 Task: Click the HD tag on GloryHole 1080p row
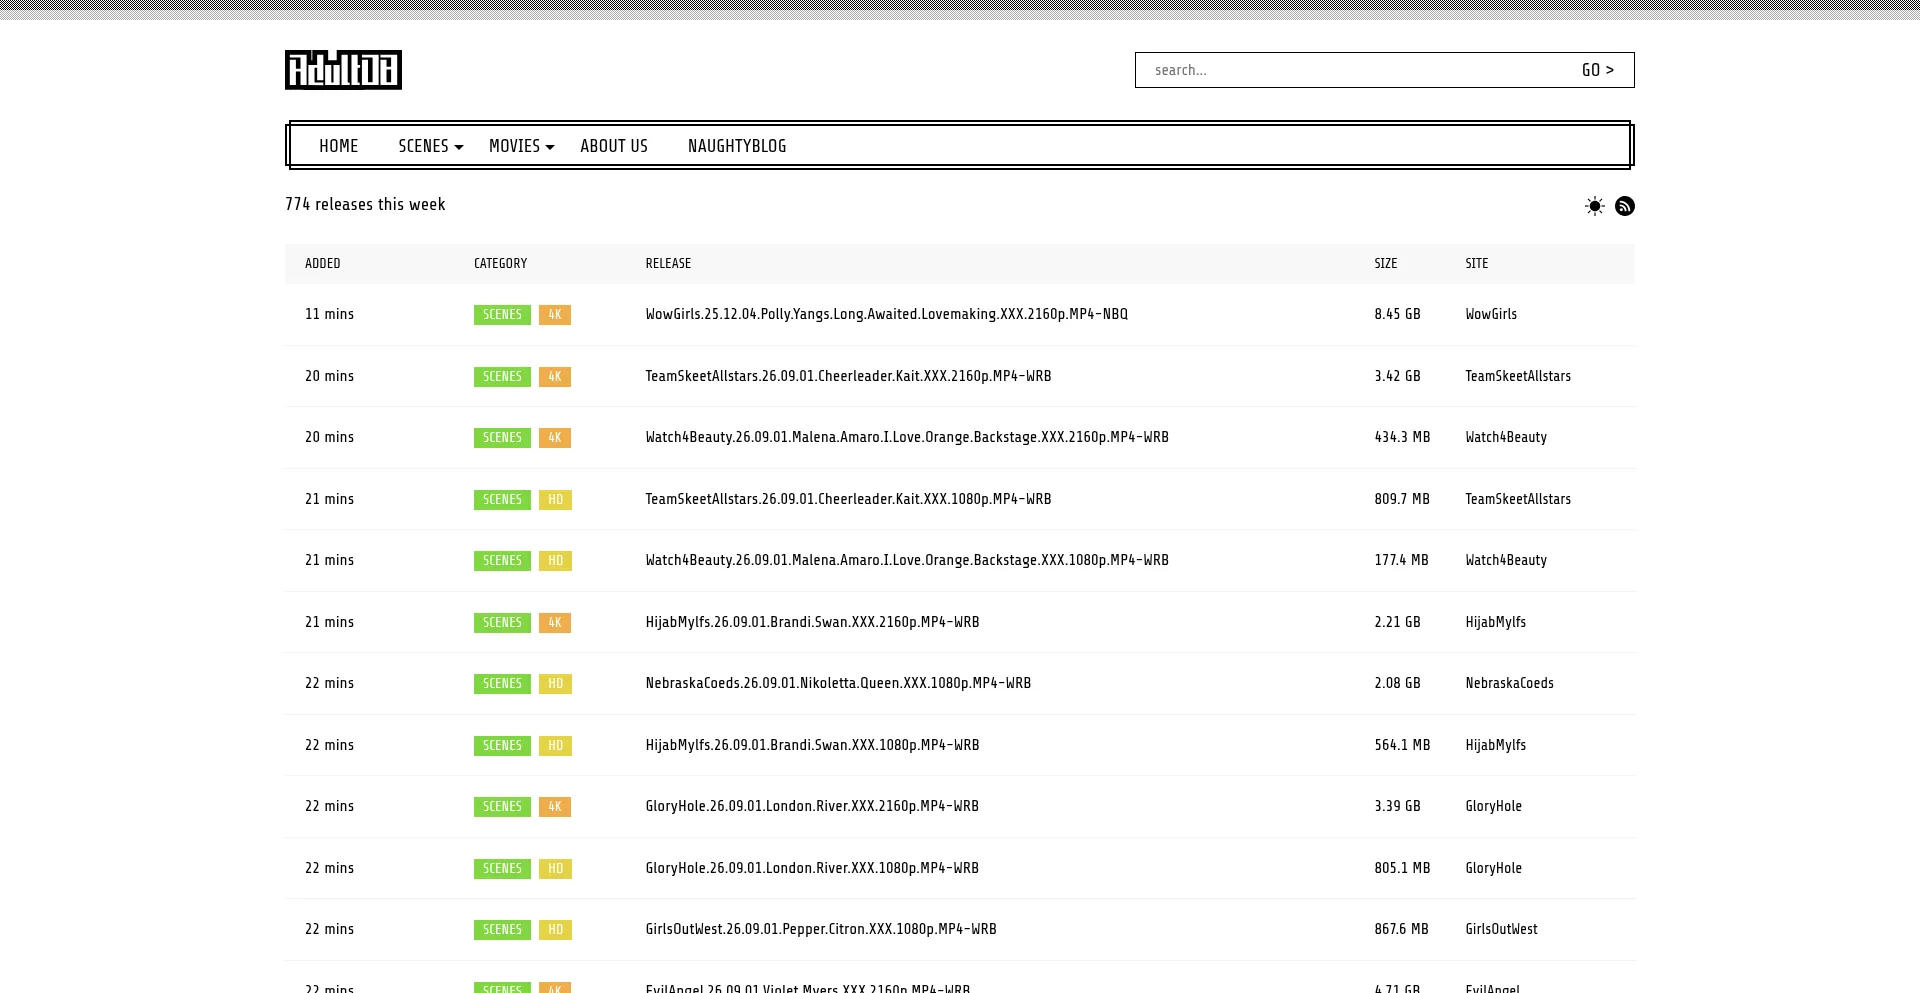555,869
